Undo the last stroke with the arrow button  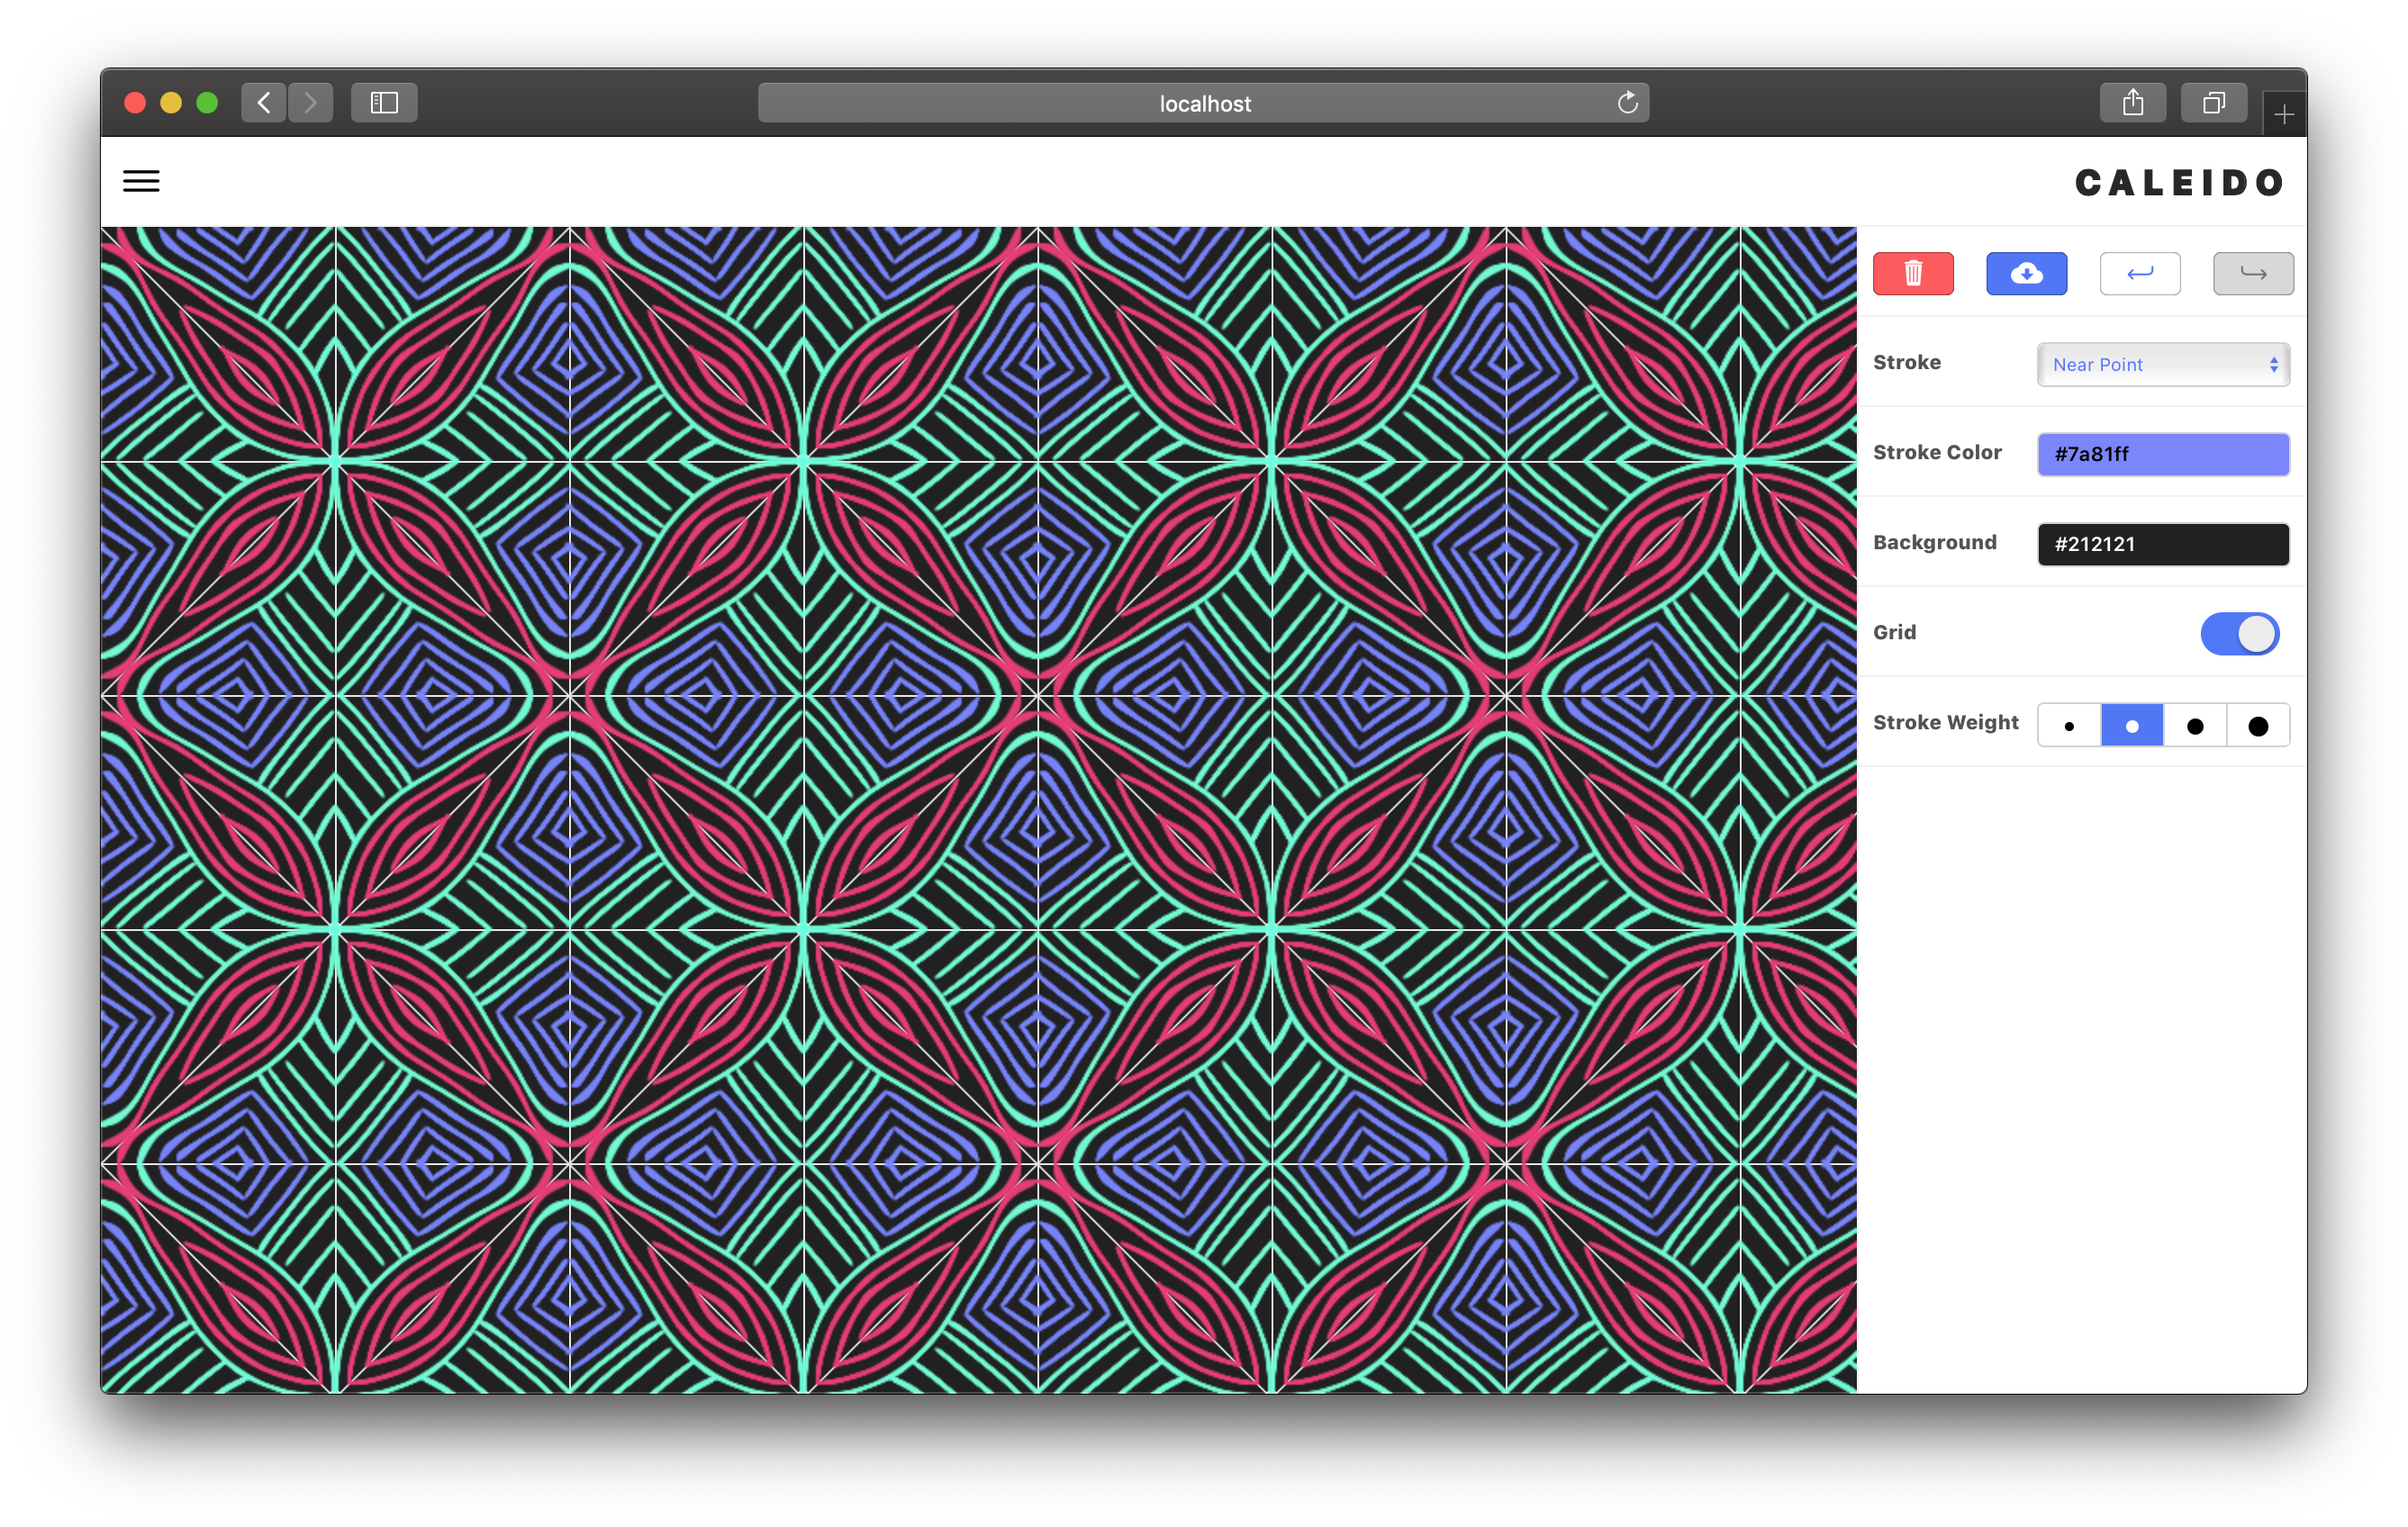pos(2139,273)
